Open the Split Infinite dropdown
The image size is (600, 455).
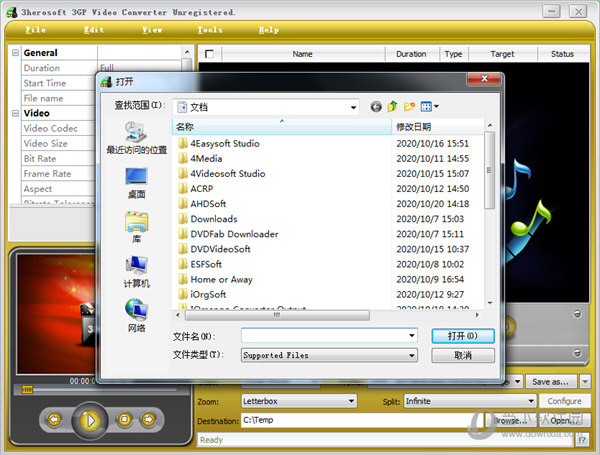pos(531,401)
